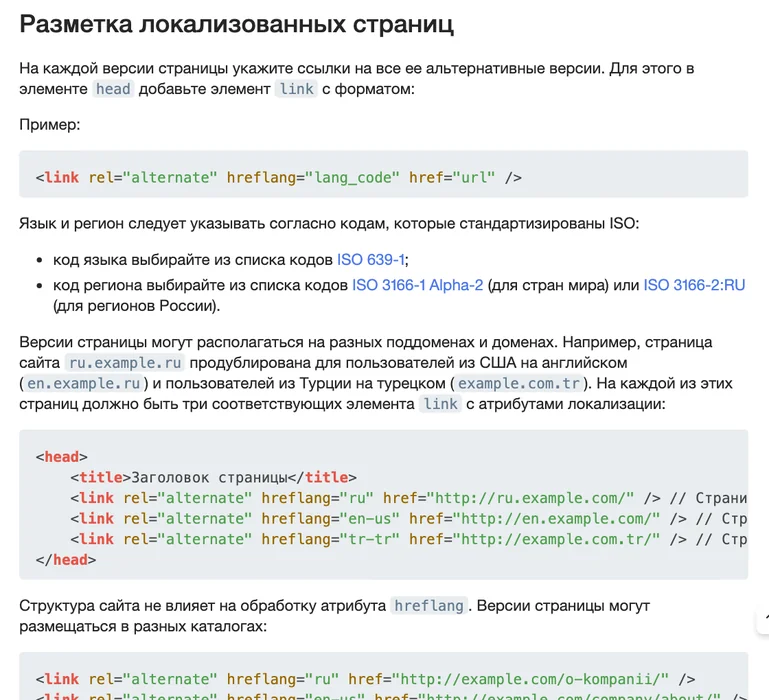Click the code line with hreflang="tr-tr"
Screen dimensions: 769x700
[x=409, y=539]
